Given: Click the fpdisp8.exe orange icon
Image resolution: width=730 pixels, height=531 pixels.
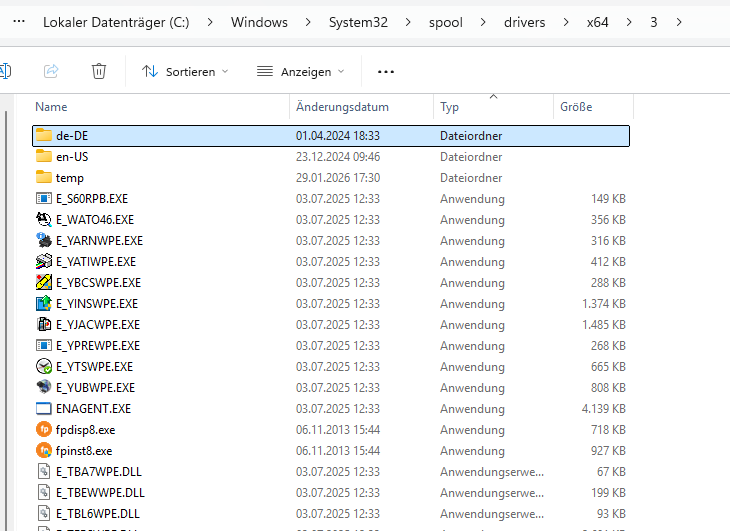Looking at the screenshot, I should coord(44,429).
